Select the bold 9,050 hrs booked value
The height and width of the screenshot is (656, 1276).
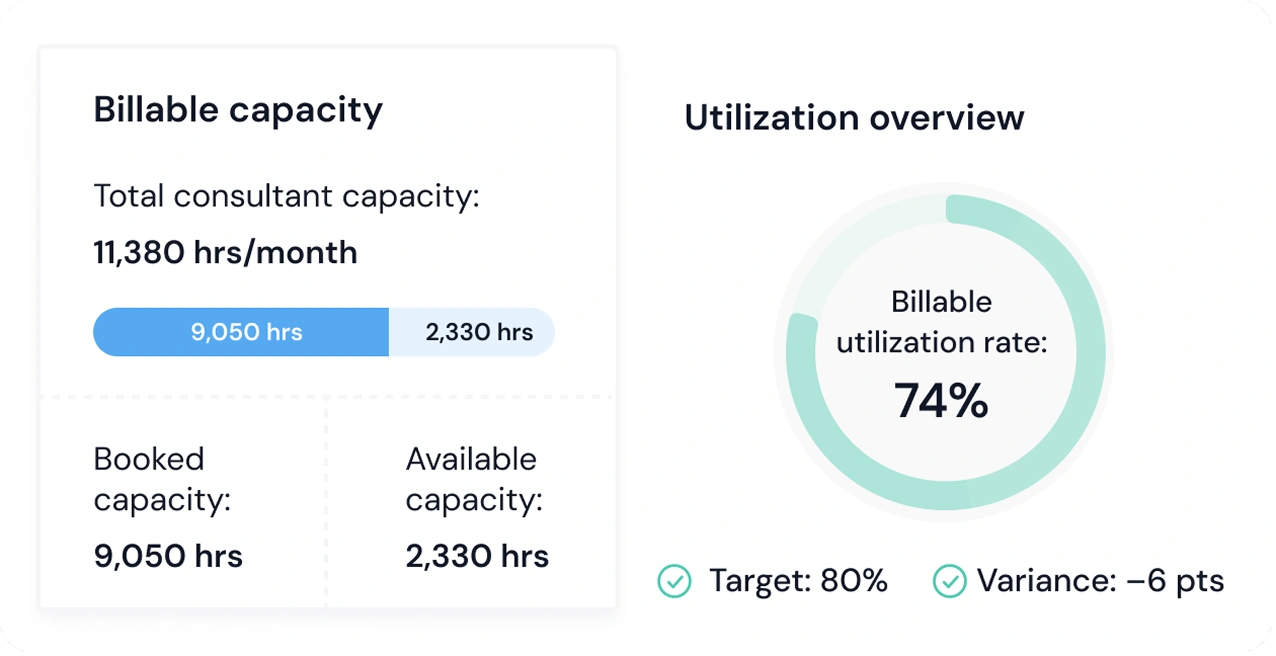[x=168, y=556]
